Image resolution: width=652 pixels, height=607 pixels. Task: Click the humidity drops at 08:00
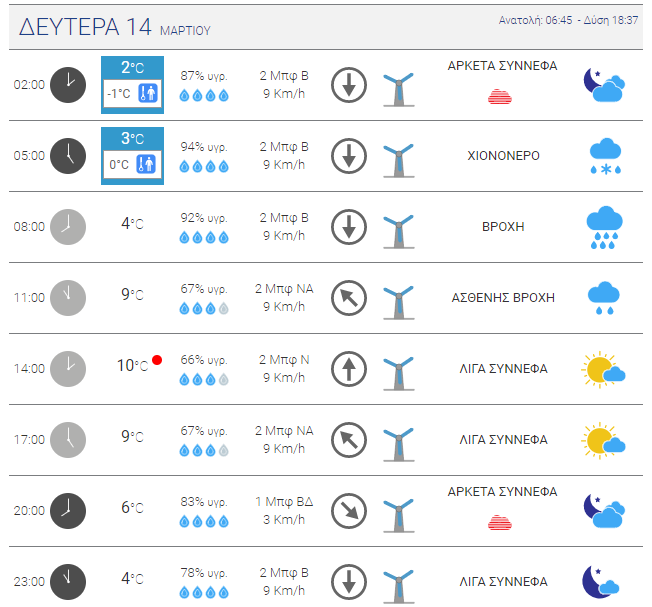204,238
